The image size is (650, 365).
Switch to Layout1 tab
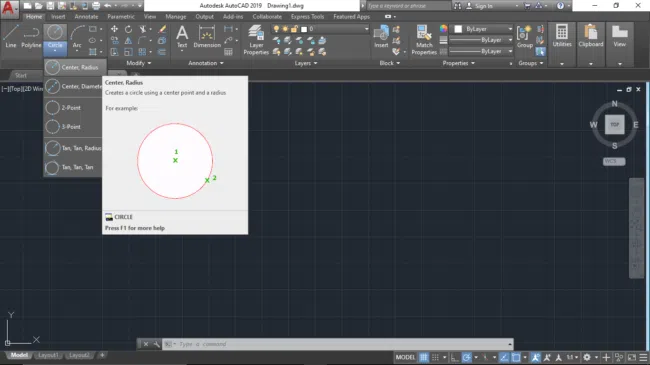pos(48,355)
